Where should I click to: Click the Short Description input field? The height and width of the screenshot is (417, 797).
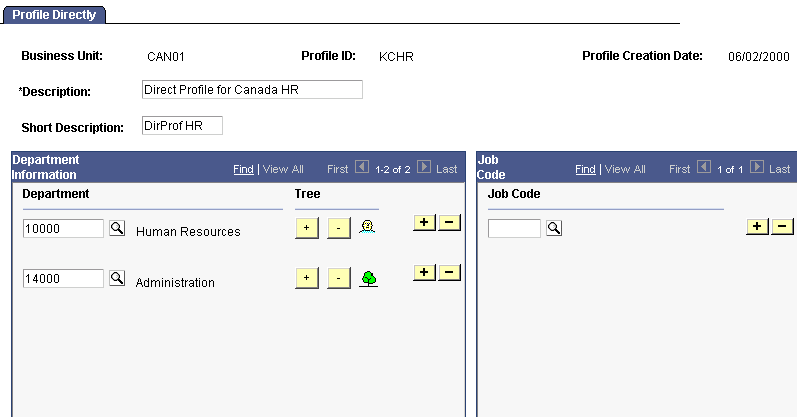coord(182,126)
